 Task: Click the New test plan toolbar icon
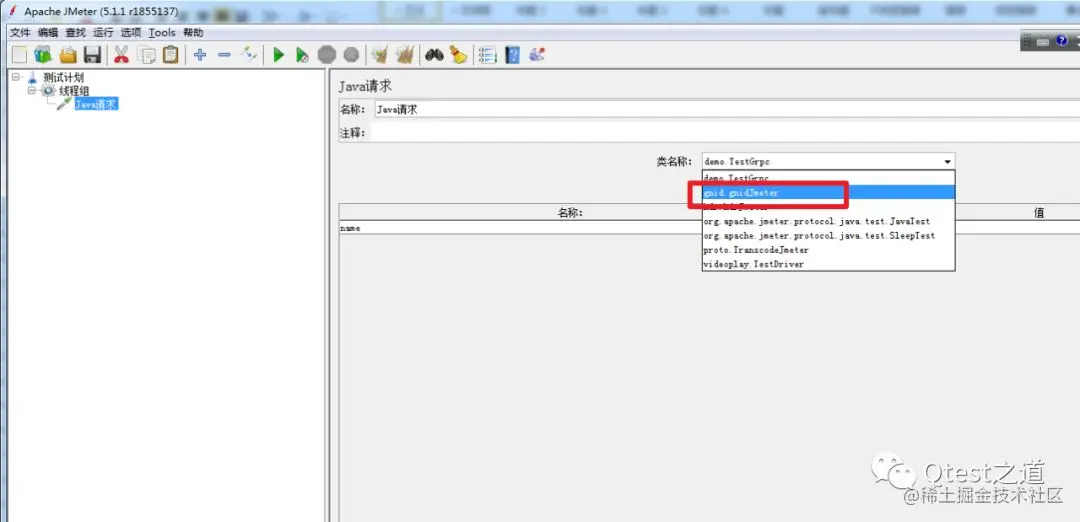[20, 54]
